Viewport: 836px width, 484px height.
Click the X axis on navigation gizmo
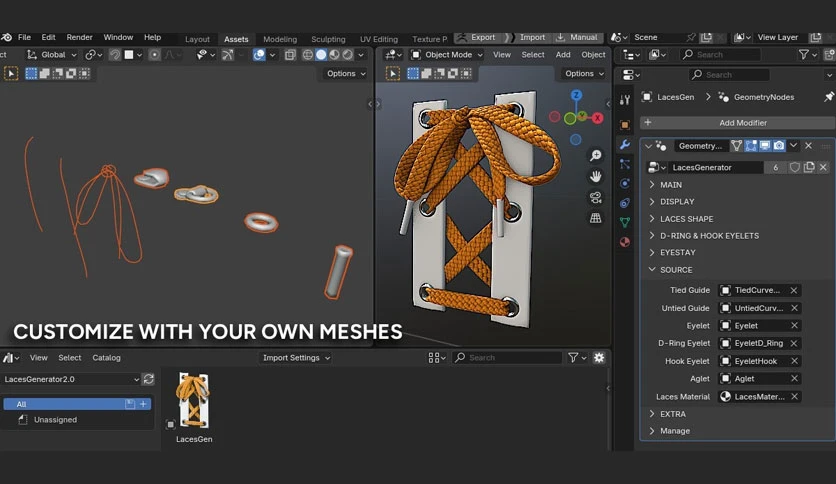[597, 118]
